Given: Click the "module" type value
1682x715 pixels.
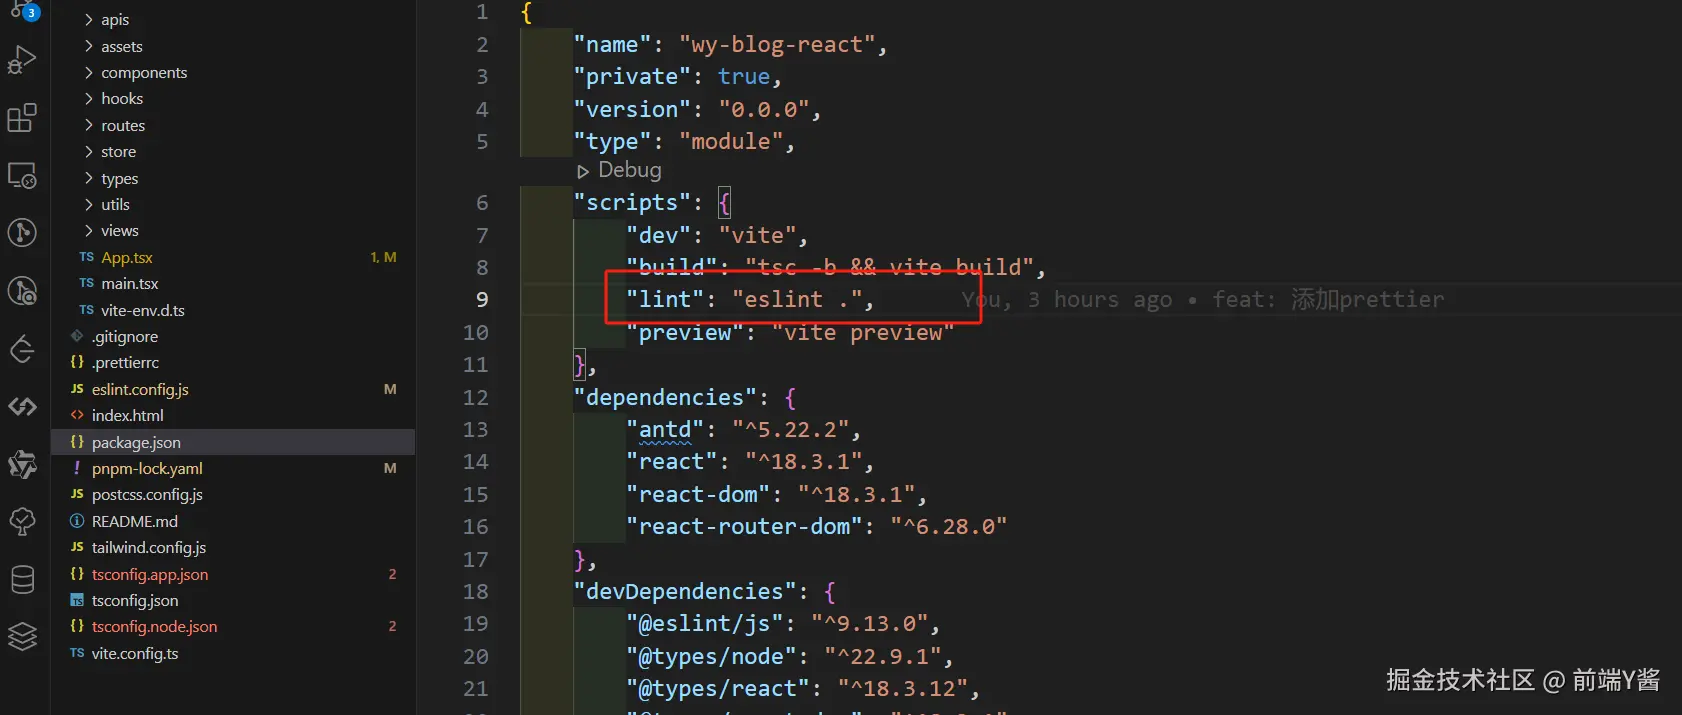Looking at the screenshot, I should [731, 141].
